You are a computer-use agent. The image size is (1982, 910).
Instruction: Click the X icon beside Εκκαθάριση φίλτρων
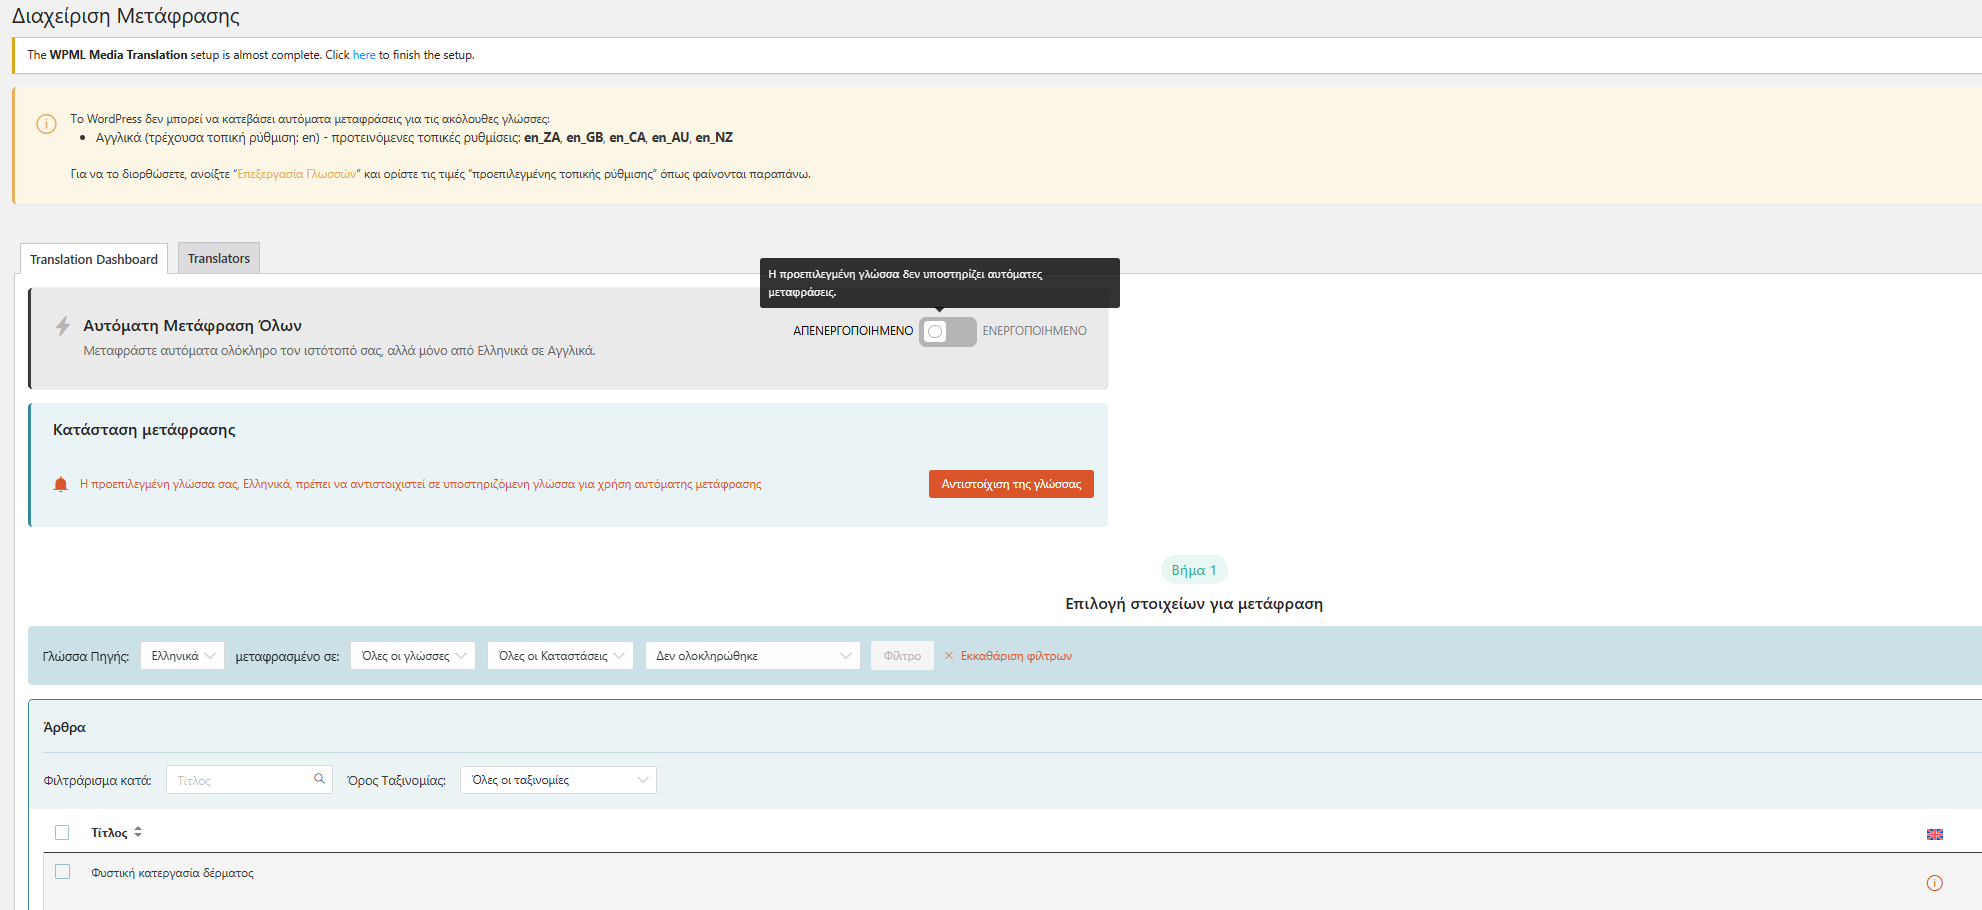949,656
